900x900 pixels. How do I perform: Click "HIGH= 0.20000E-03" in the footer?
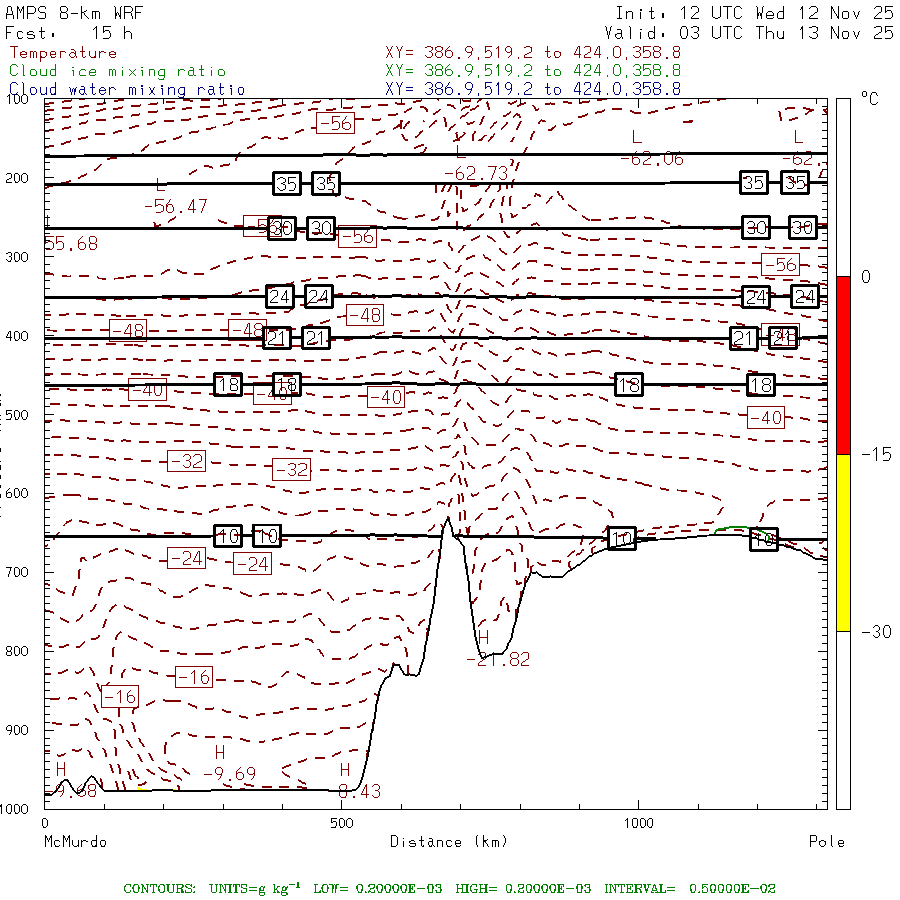pos(523,889)
